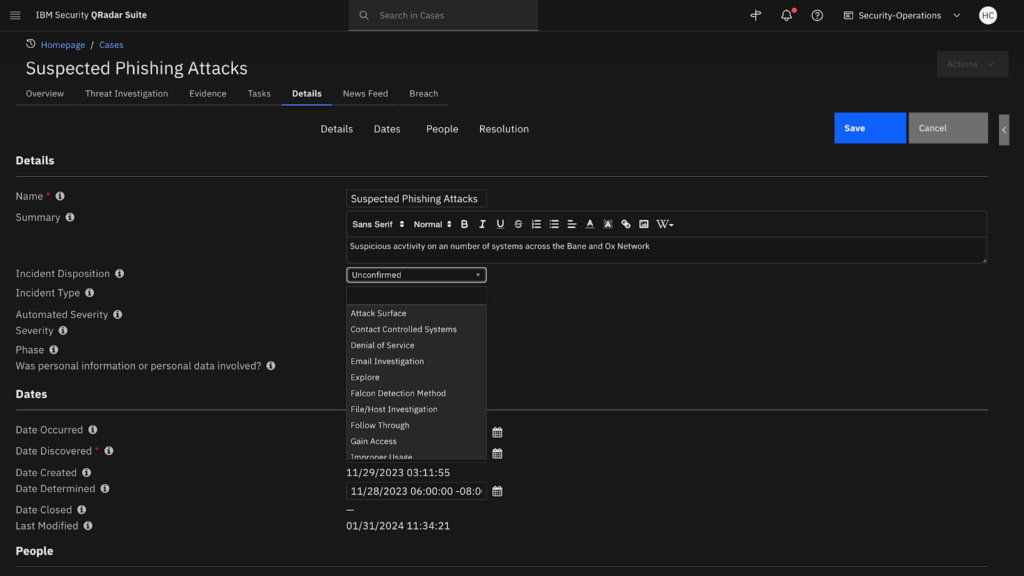1024x576 pixels.
Task: Click the help question mark icon
Action: (x=817, y=16)
